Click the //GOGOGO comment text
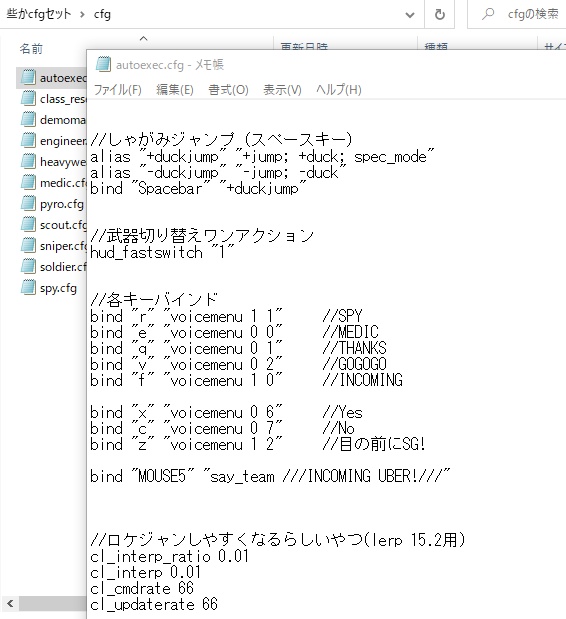 coord(354,364)
